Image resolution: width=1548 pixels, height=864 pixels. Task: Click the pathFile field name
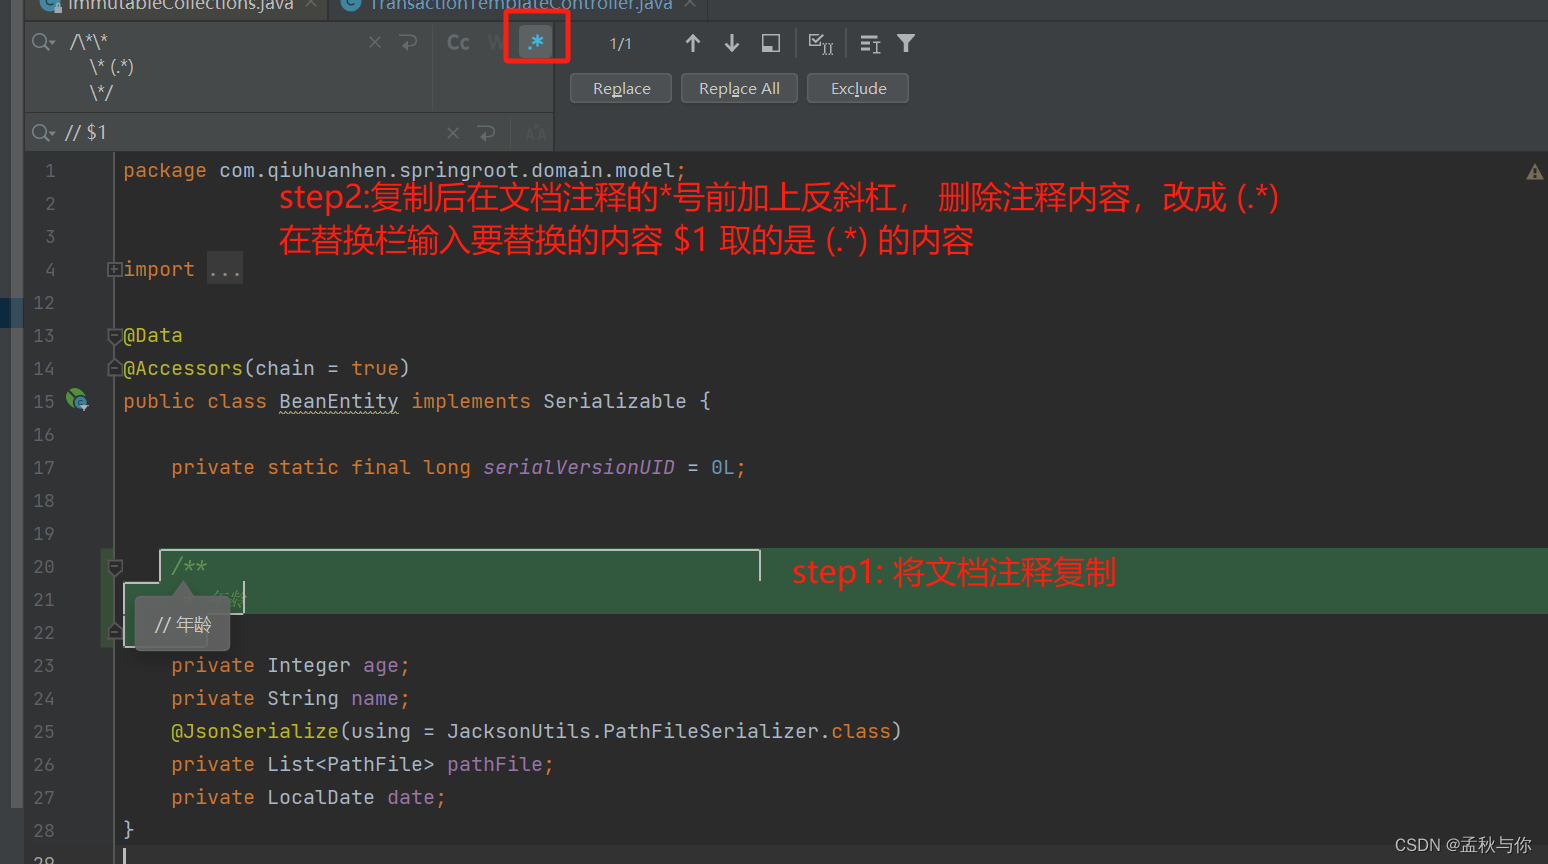(x=495, y=764)
